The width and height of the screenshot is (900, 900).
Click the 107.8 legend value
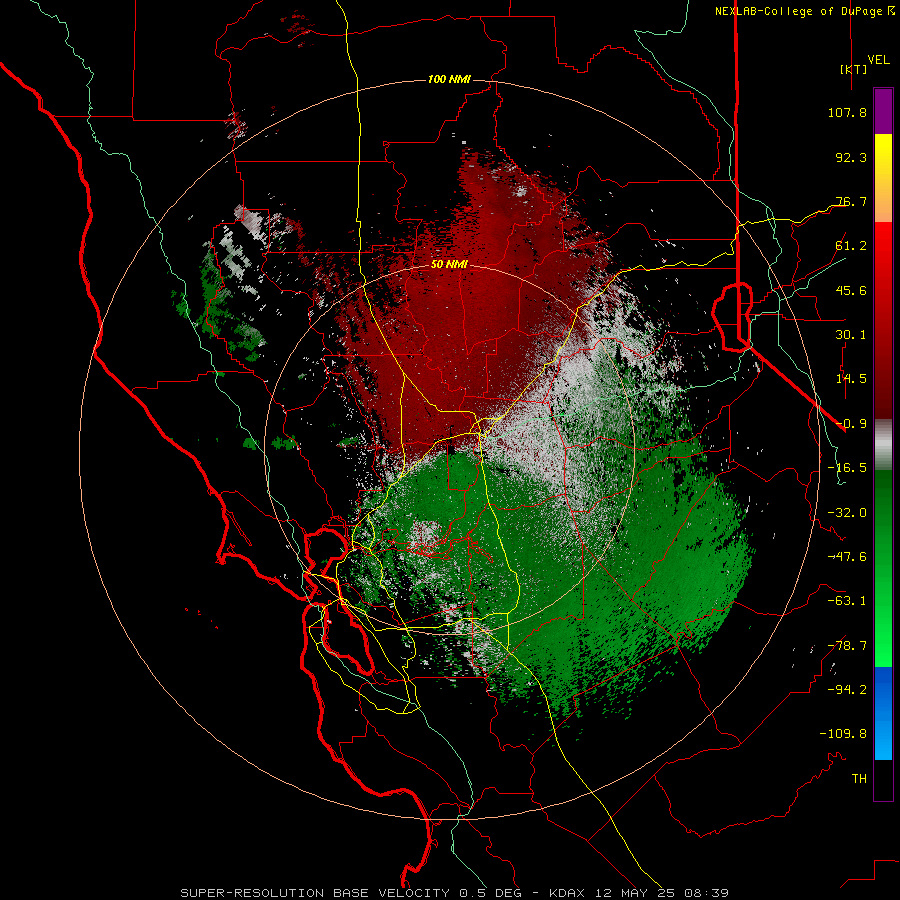pyautogui.click(x=847, y=112)
